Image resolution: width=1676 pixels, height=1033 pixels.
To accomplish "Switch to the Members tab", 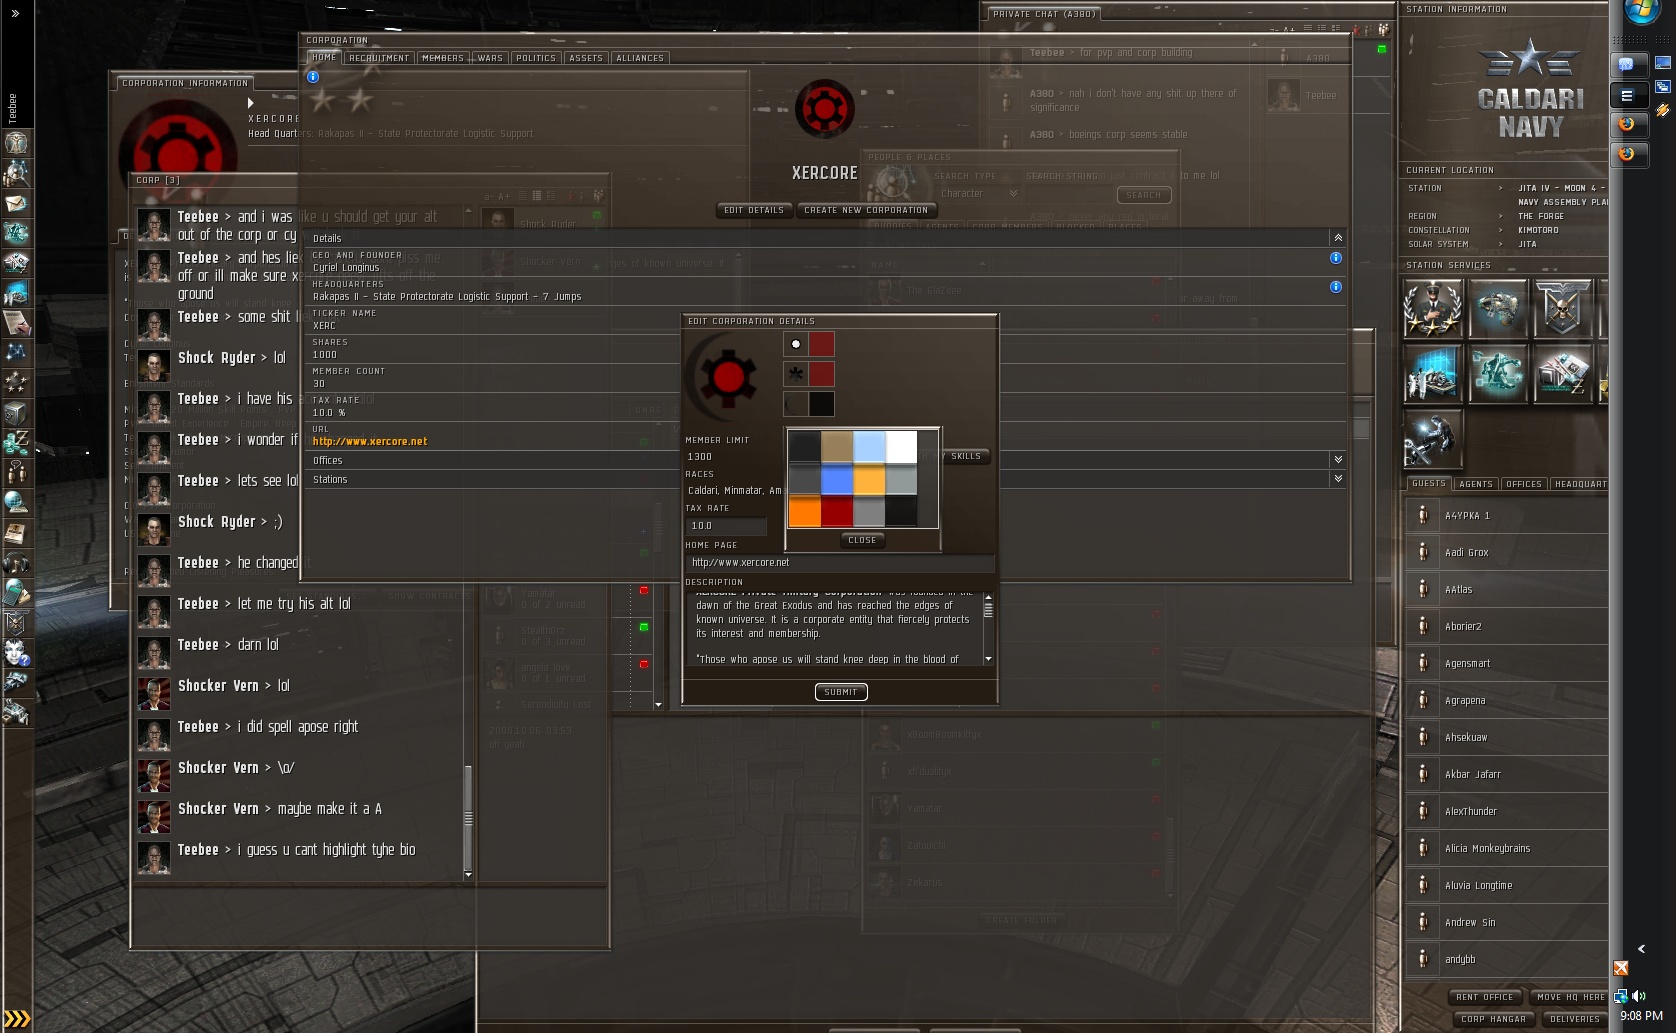I will click(x=443, y=58).
